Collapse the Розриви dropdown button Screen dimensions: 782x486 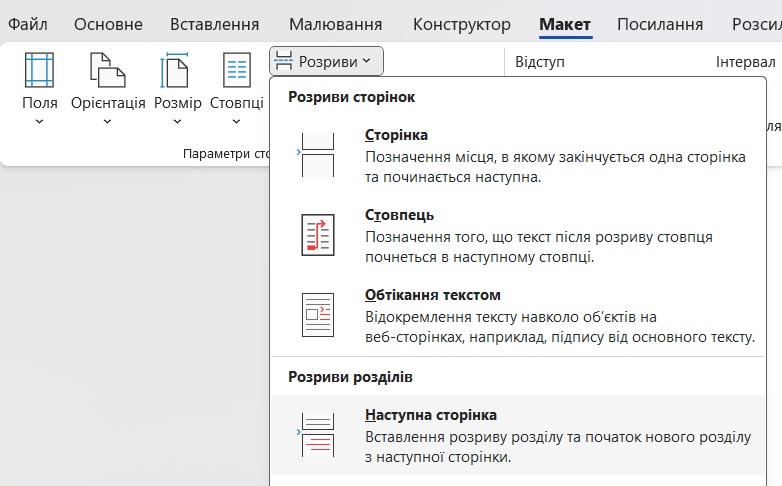[326, 62]
